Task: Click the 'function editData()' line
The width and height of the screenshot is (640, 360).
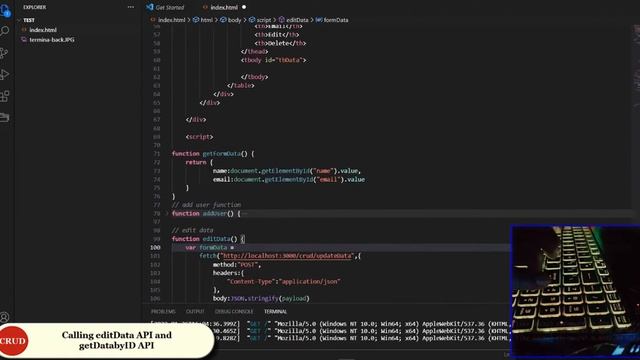Action: (208, 239)
